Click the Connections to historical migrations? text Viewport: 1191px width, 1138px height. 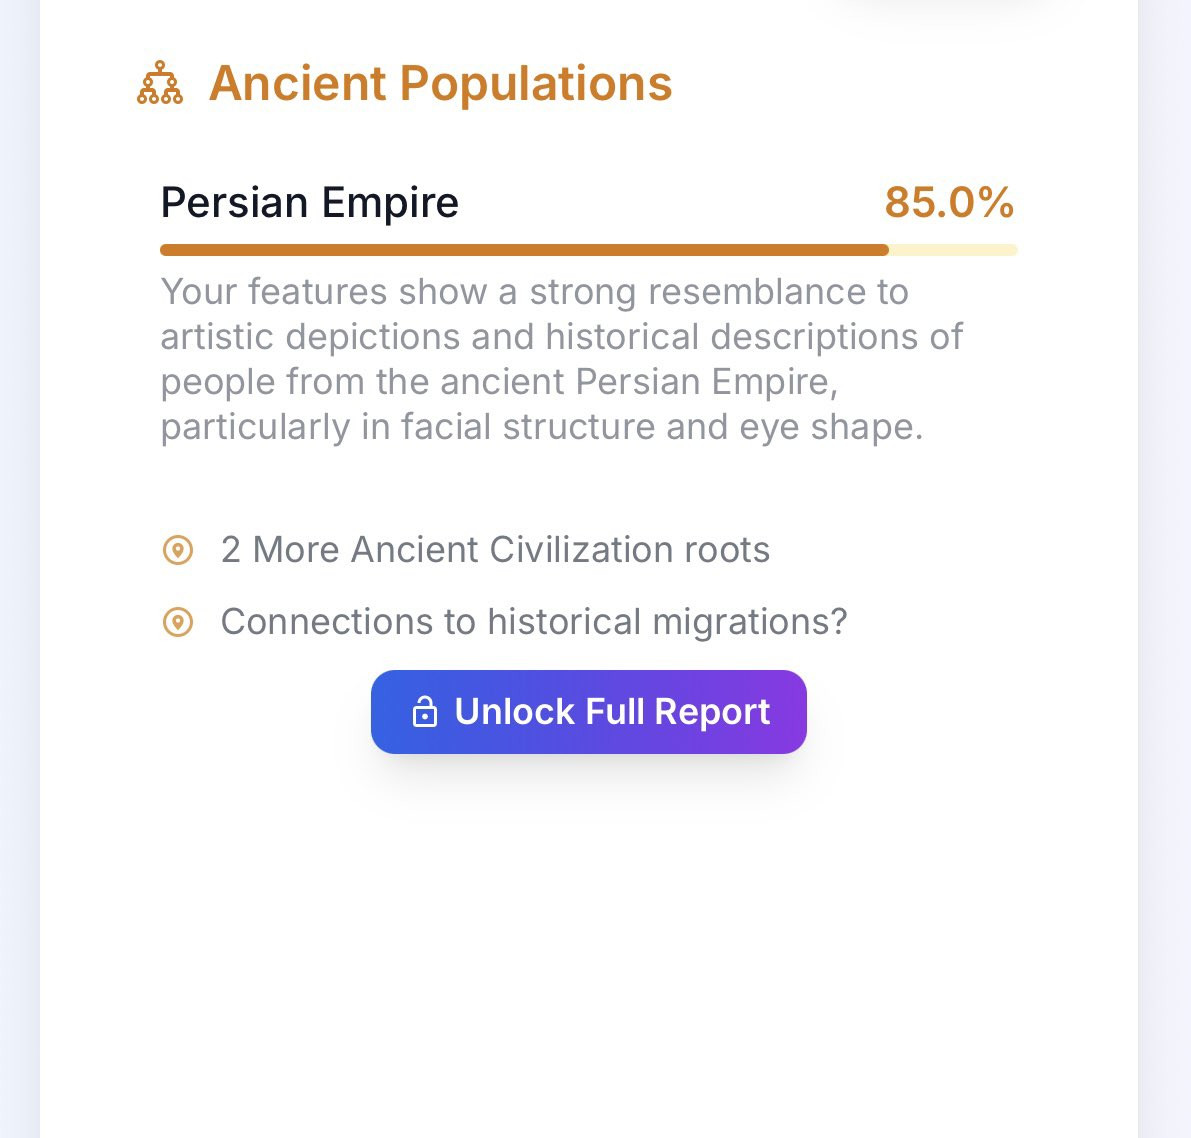(534, 621)
